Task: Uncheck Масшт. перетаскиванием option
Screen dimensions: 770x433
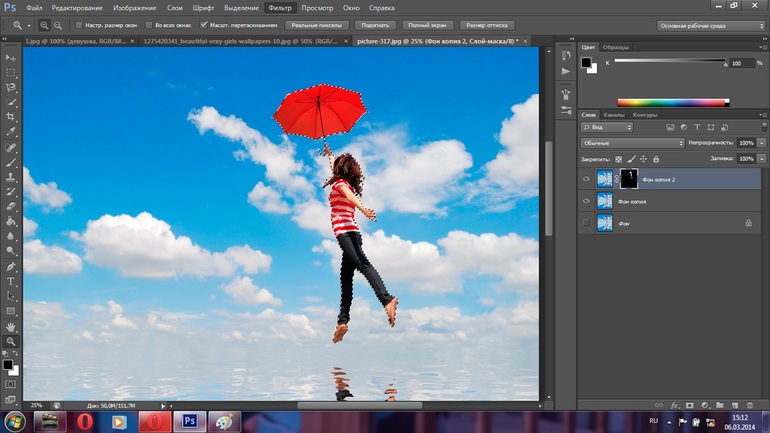Action: click(x=205, y=25)
